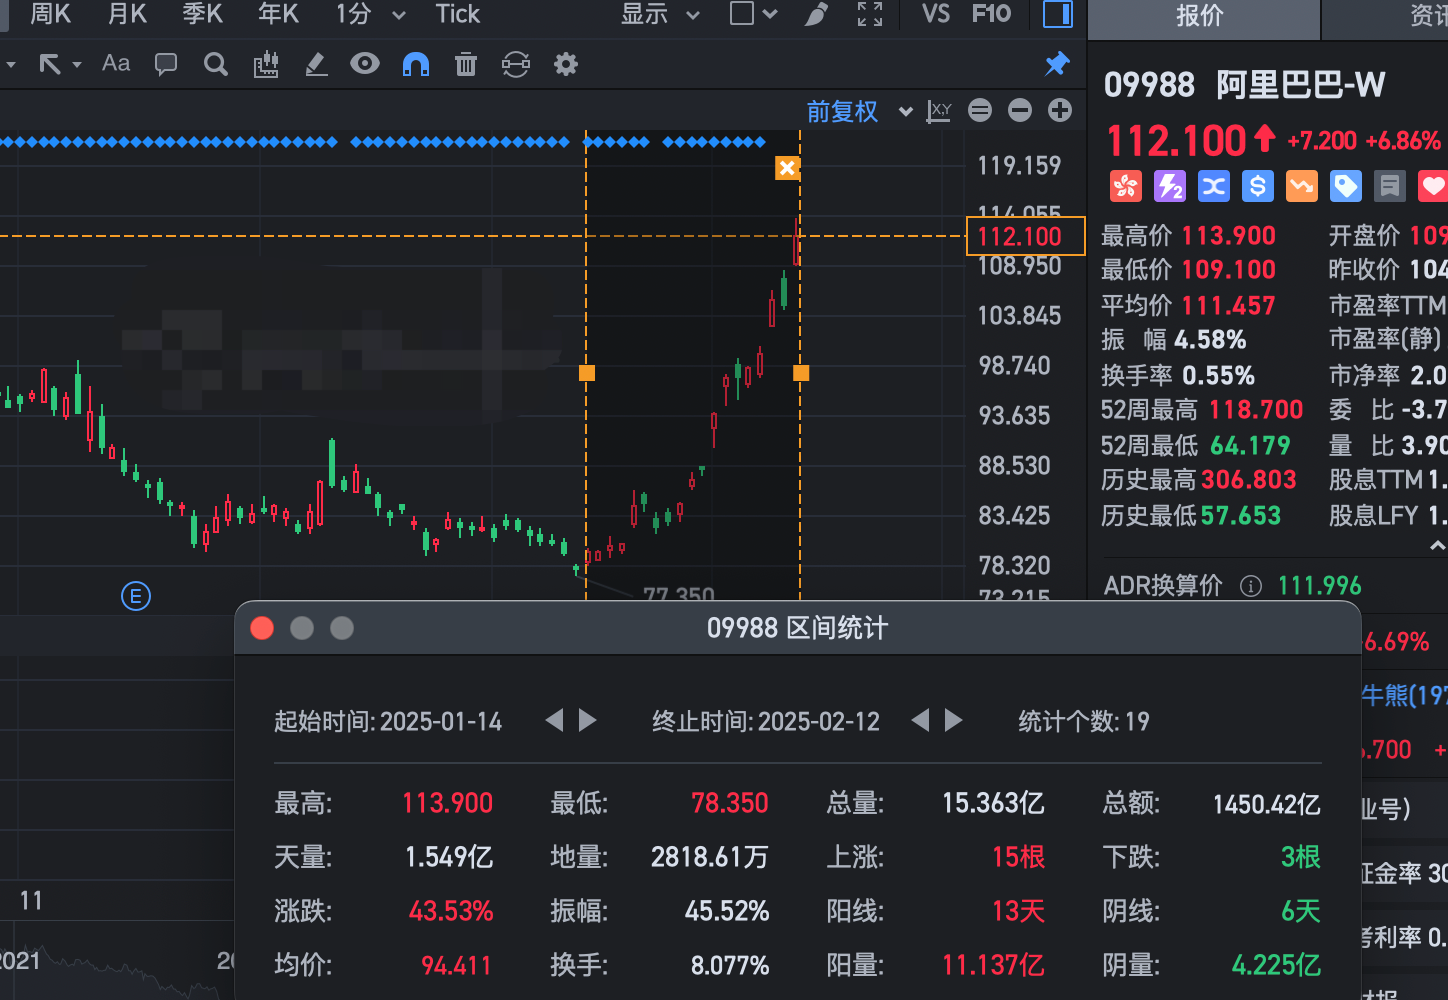
Task: Click the 涨跌 43.53% value
Action: coord(451,911)
